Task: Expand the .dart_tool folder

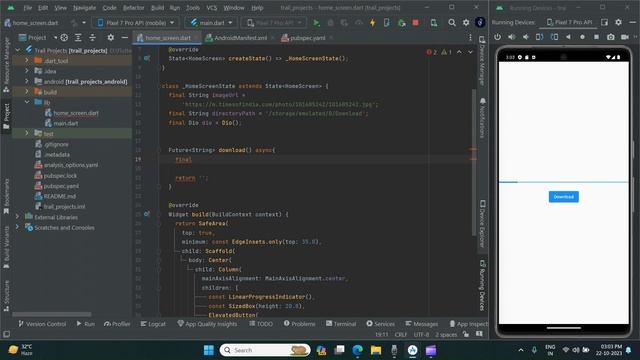Action: (27, 60)
